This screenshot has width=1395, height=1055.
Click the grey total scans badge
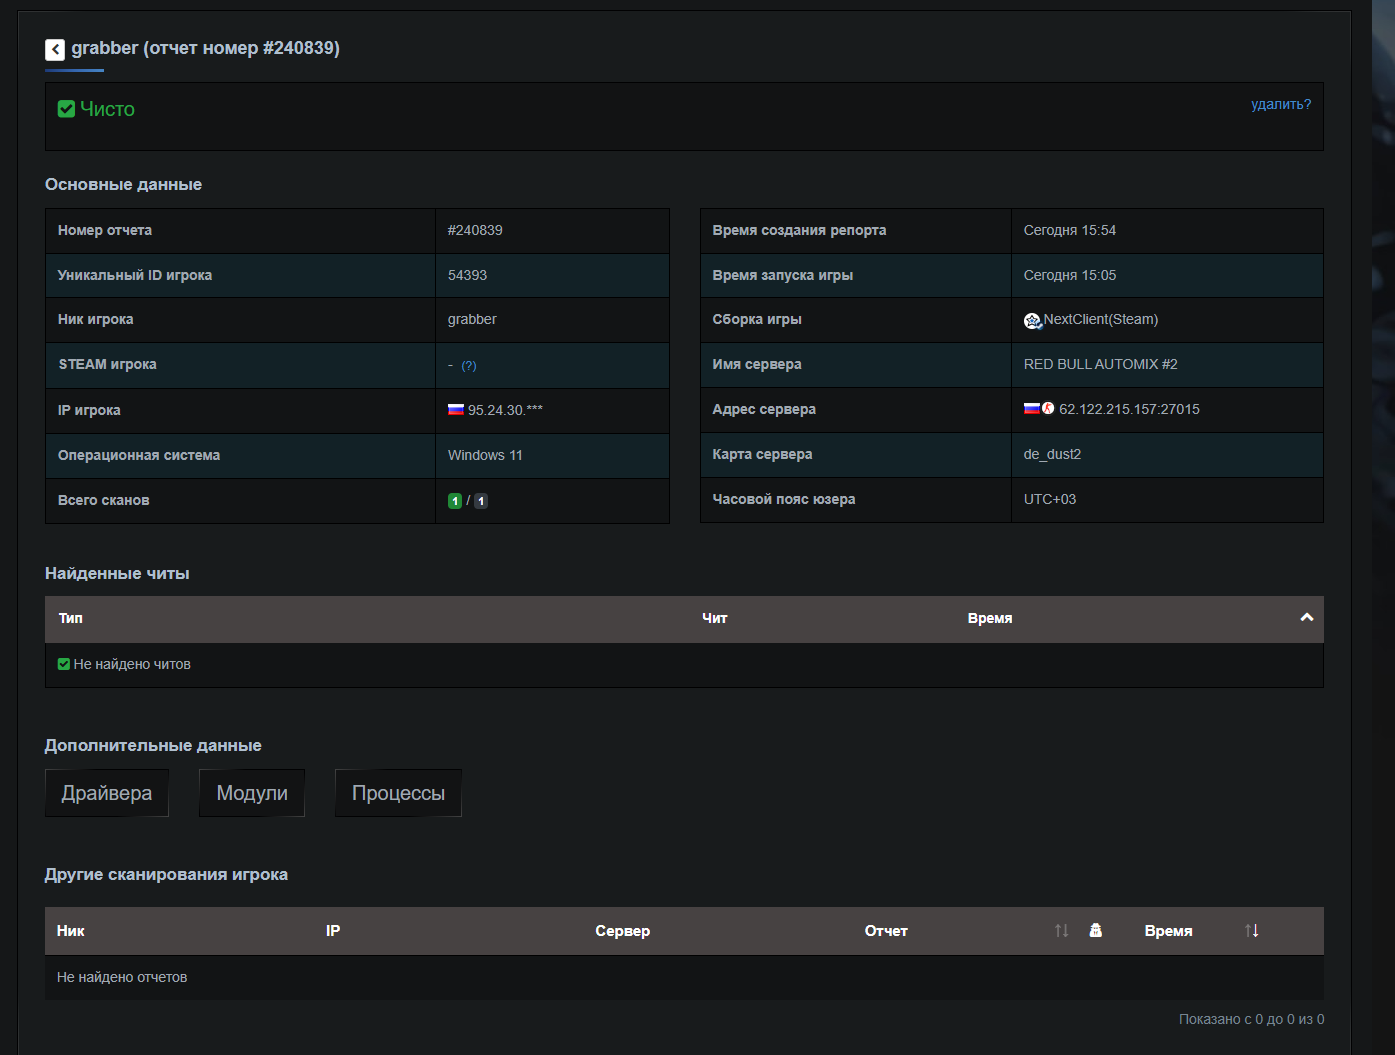click(481, 501)
